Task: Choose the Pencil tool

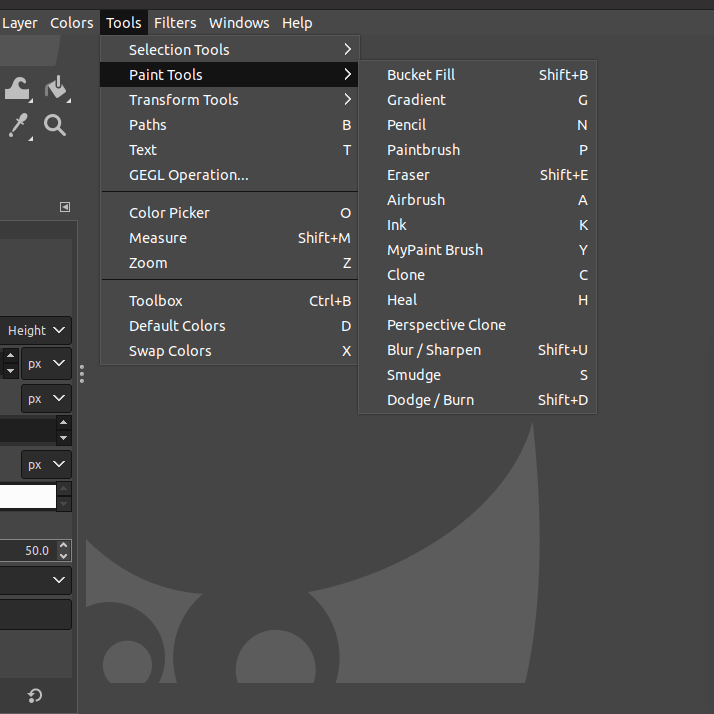Action: coord(478,125)
